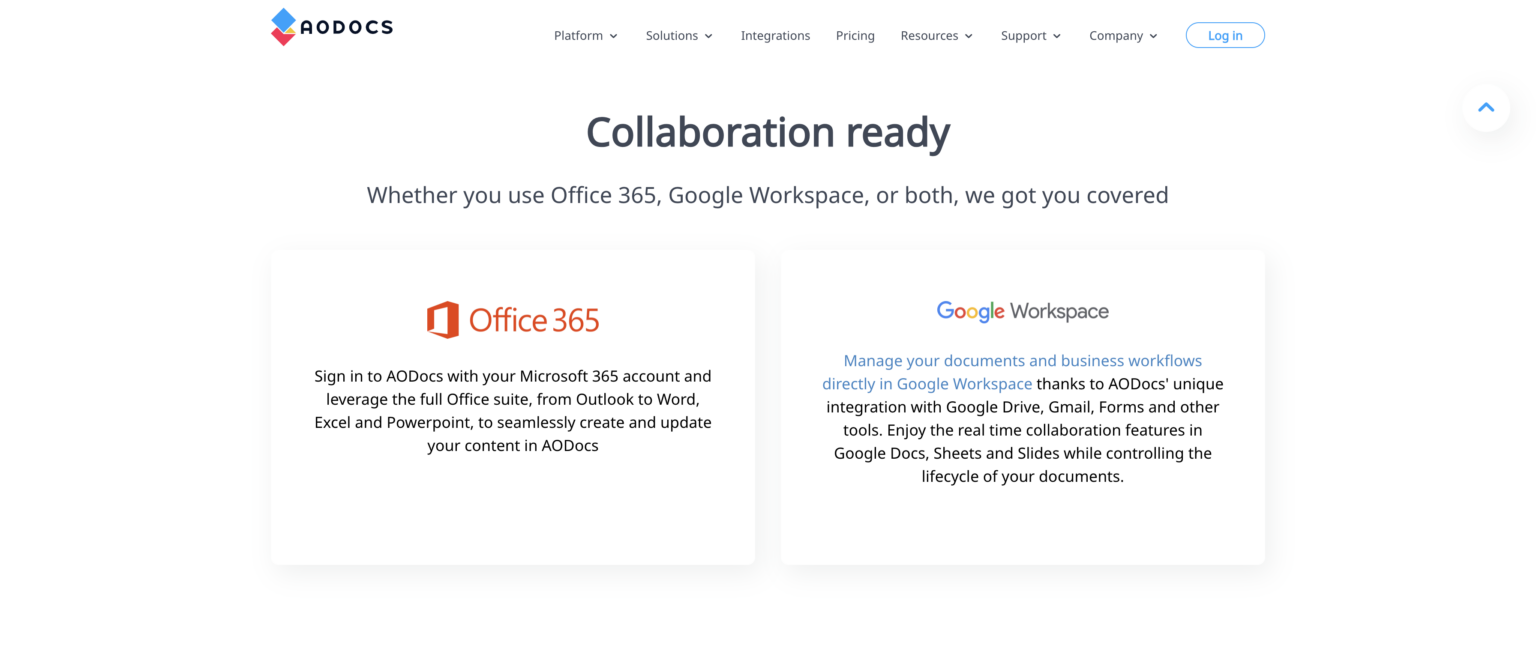
Task: Open the Solutions dropdown
Action: [x=678, y=35]
